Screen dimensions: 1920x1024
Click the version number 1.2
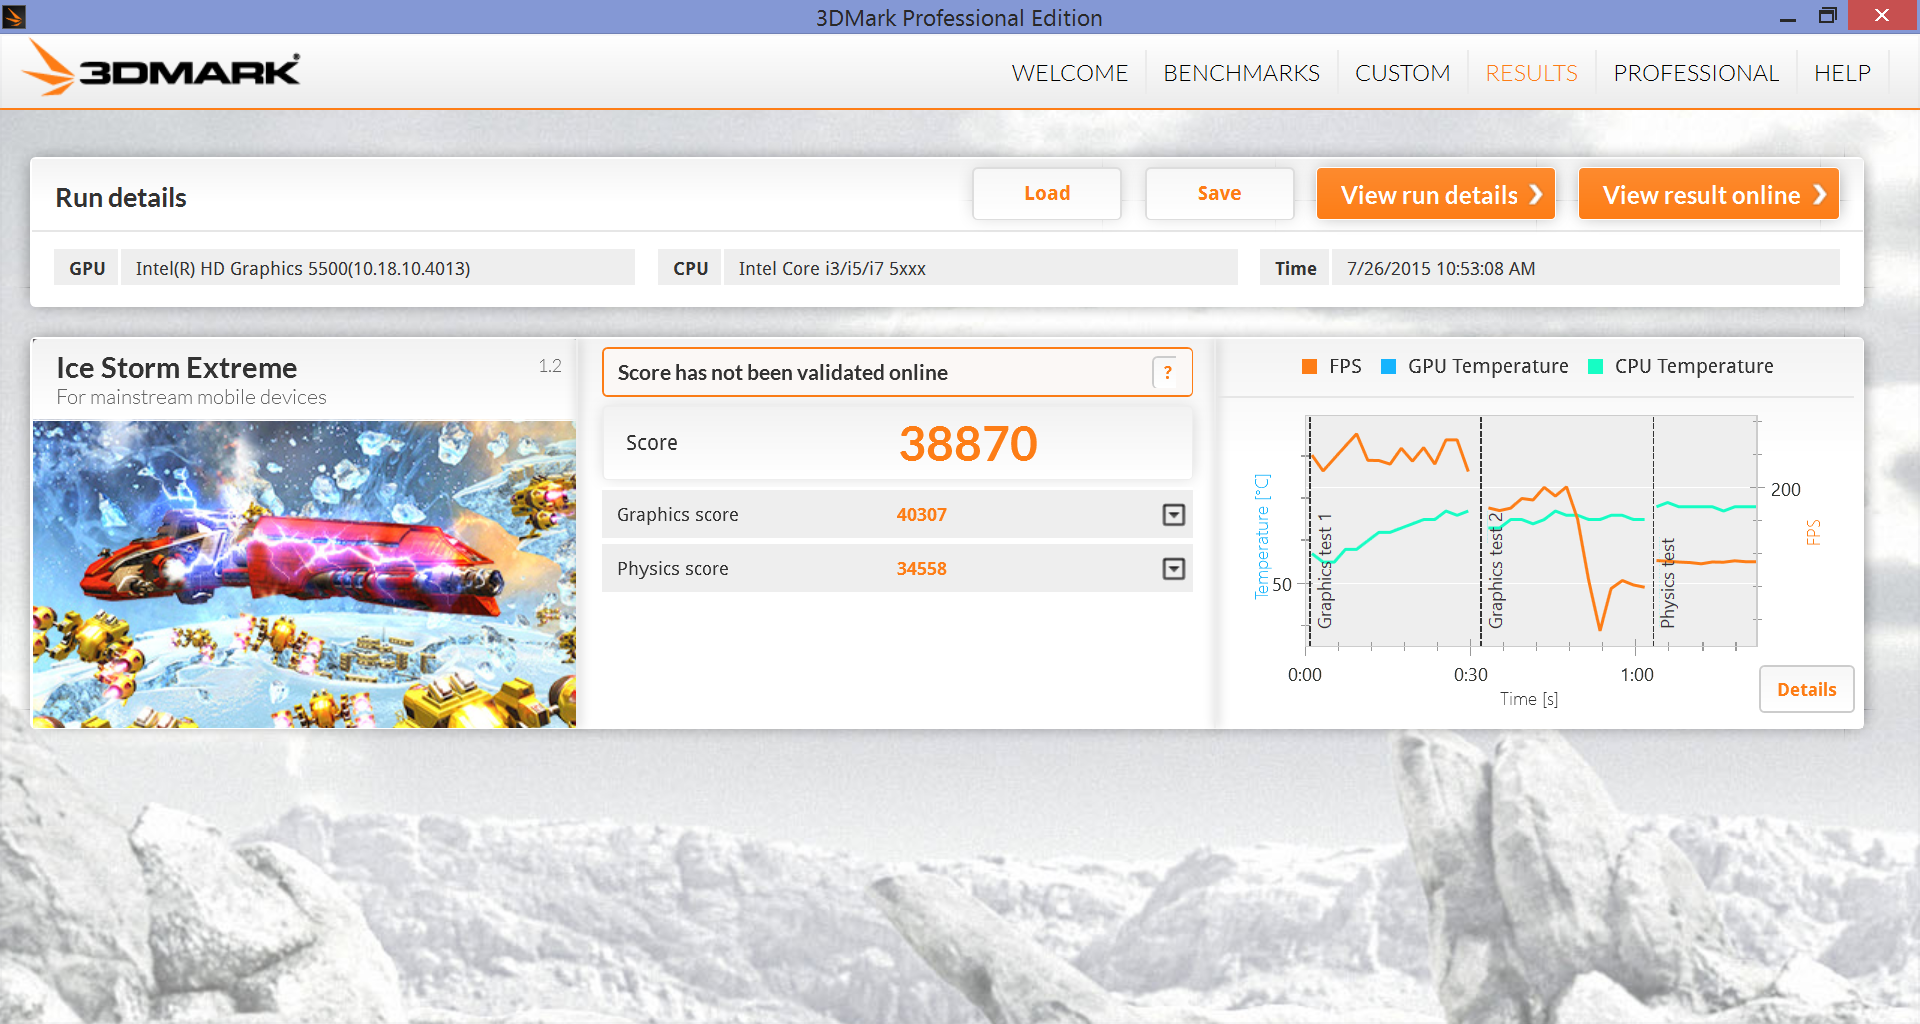click(550, 366)
